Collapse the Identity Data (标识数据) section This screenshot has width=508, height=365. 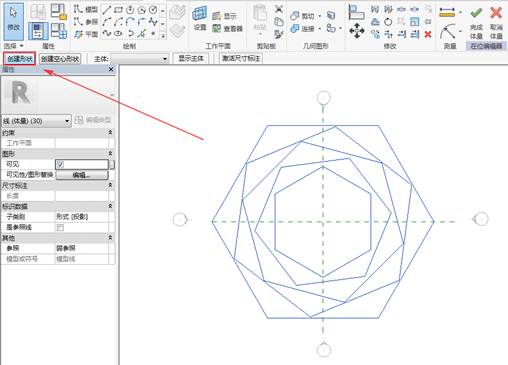pos(110,206)
